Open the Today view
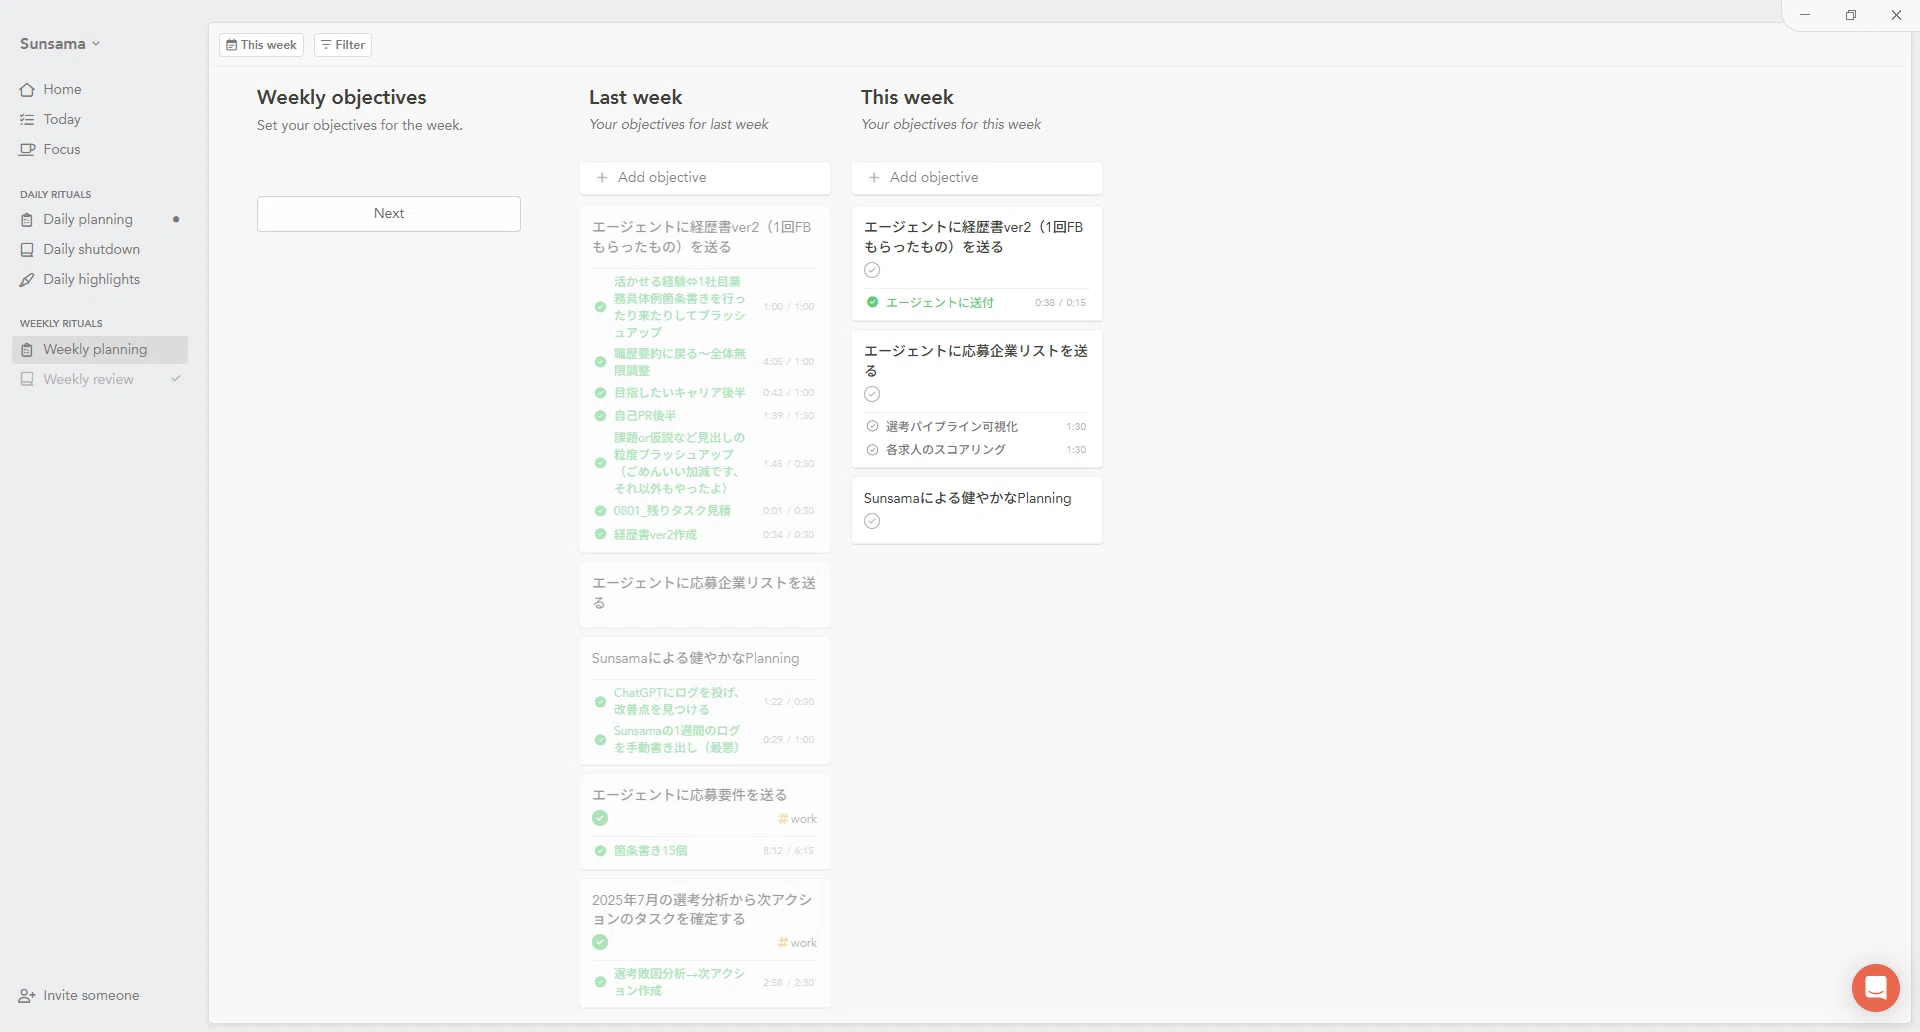The height and width of the screenshot is (1032, 1920). [62, 119]
